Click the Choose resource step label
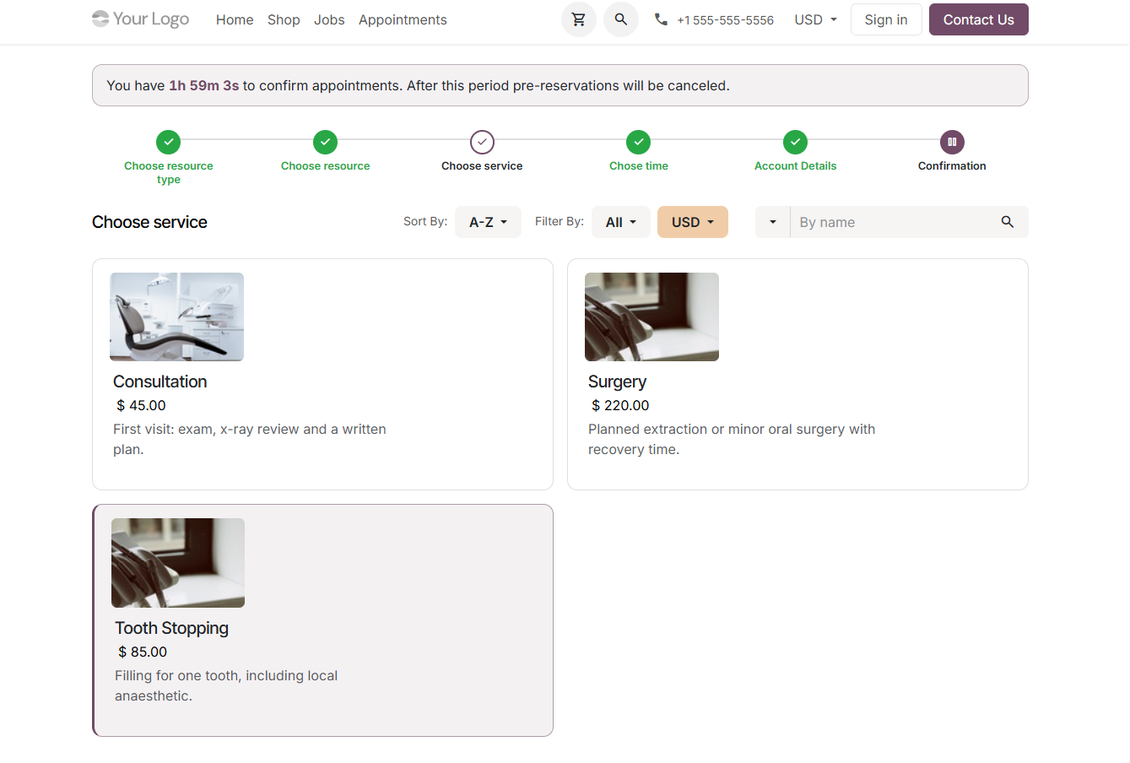The image size is (1130, 763). 325,166
